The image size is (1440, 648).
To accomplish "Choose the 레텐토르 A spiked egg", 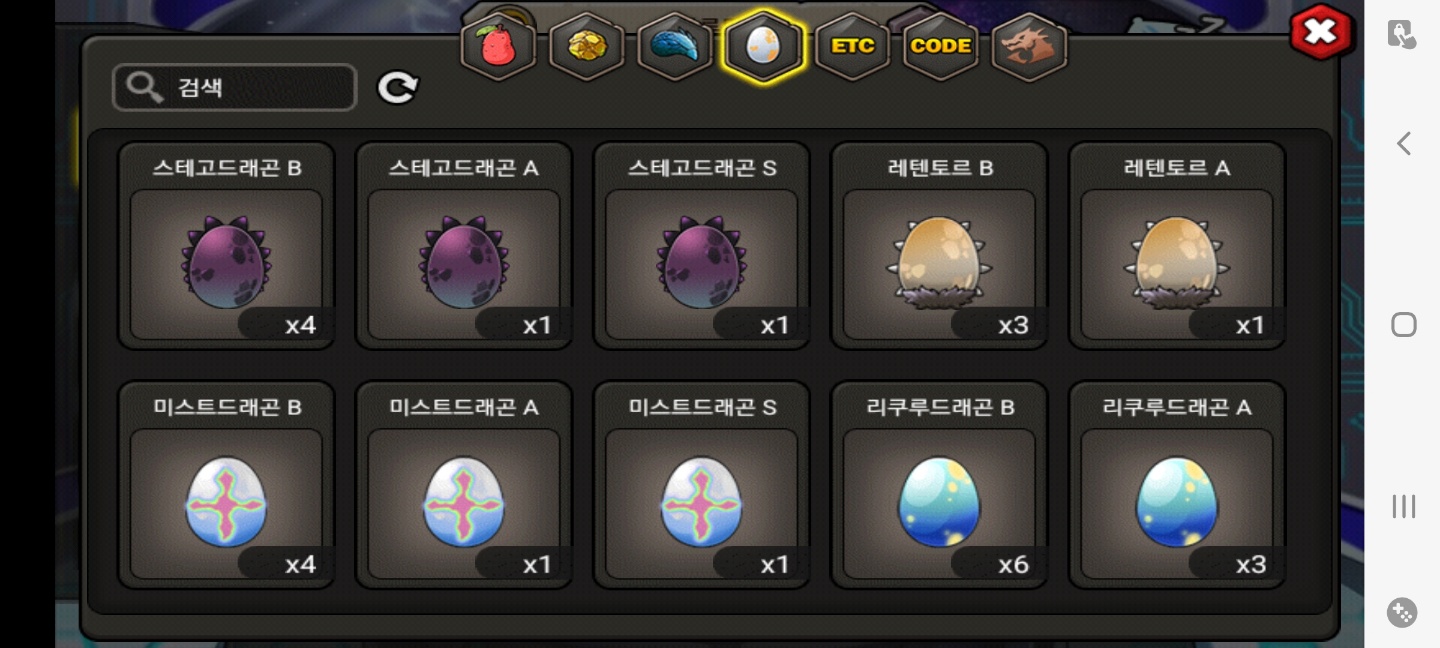I will 1177,246.
